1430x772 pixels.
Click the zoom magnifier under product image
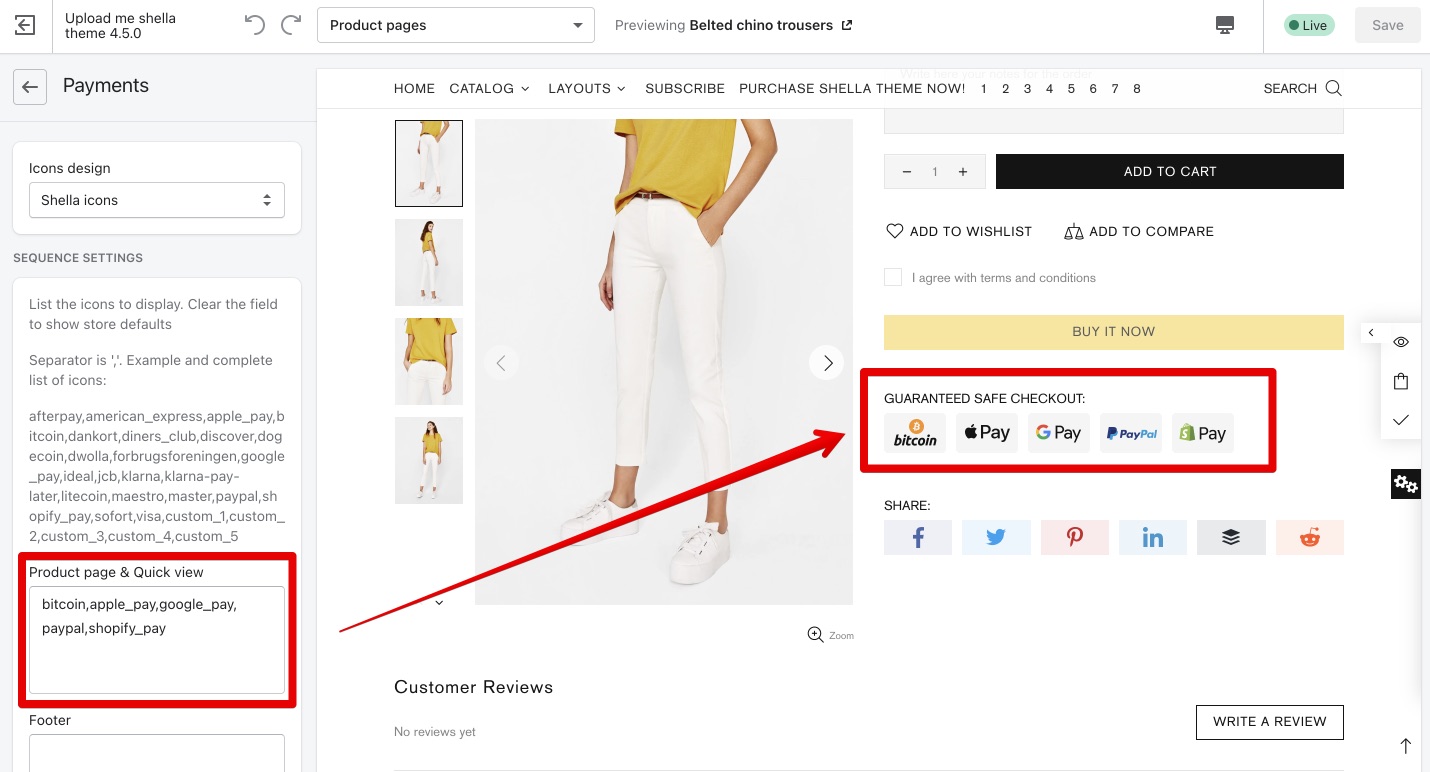click(815, 634)
